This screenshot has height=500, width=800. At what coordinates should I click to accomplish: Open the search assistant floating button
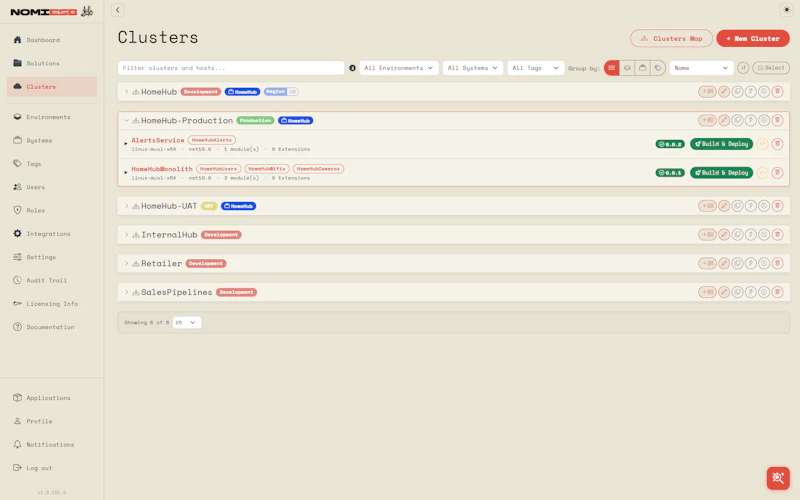[778, 478]
